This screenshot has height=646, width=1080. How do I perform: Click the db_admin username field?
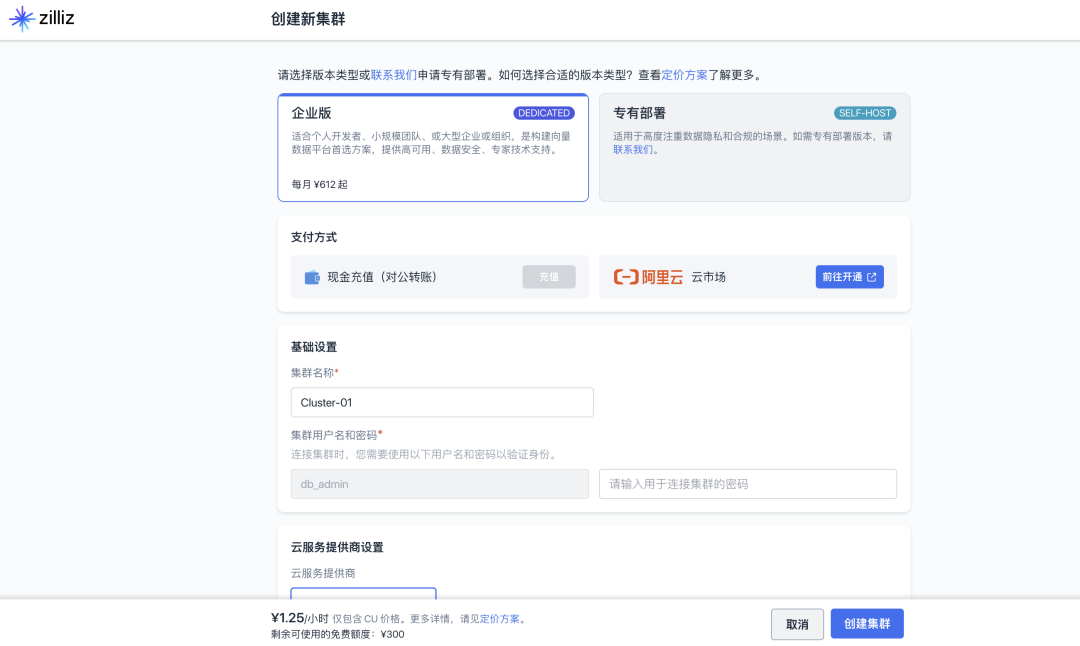pyautogui.click(x=439, y=483)
